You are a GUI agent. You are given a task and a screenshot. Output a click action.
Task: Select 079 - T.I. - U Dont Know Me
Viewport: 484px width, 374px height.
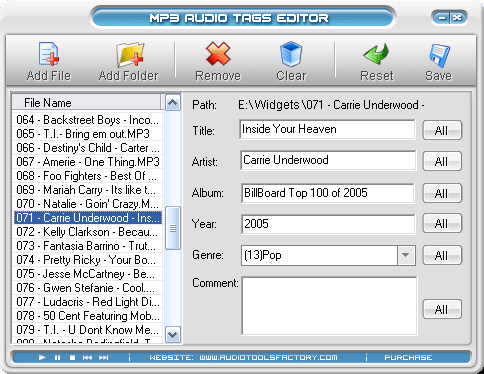pos(88,330)
